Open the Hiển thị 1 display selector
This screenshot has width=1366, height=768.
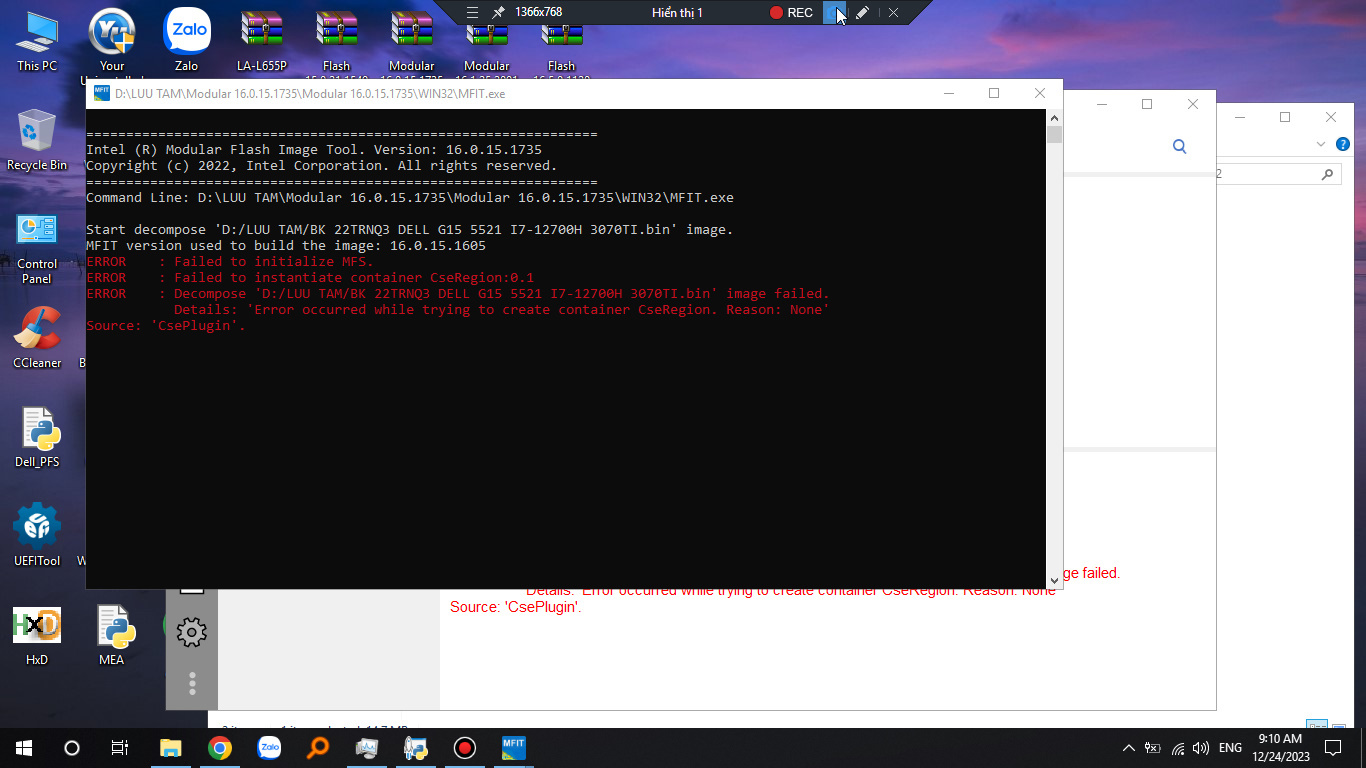coord(677,12)
